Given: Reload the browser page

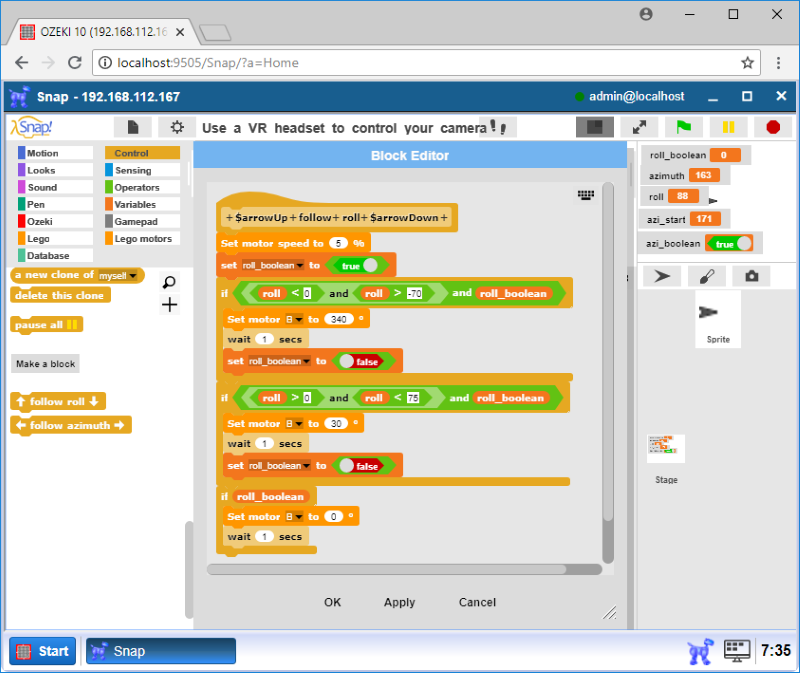Looking at the screenshot, I should point(75,63).
